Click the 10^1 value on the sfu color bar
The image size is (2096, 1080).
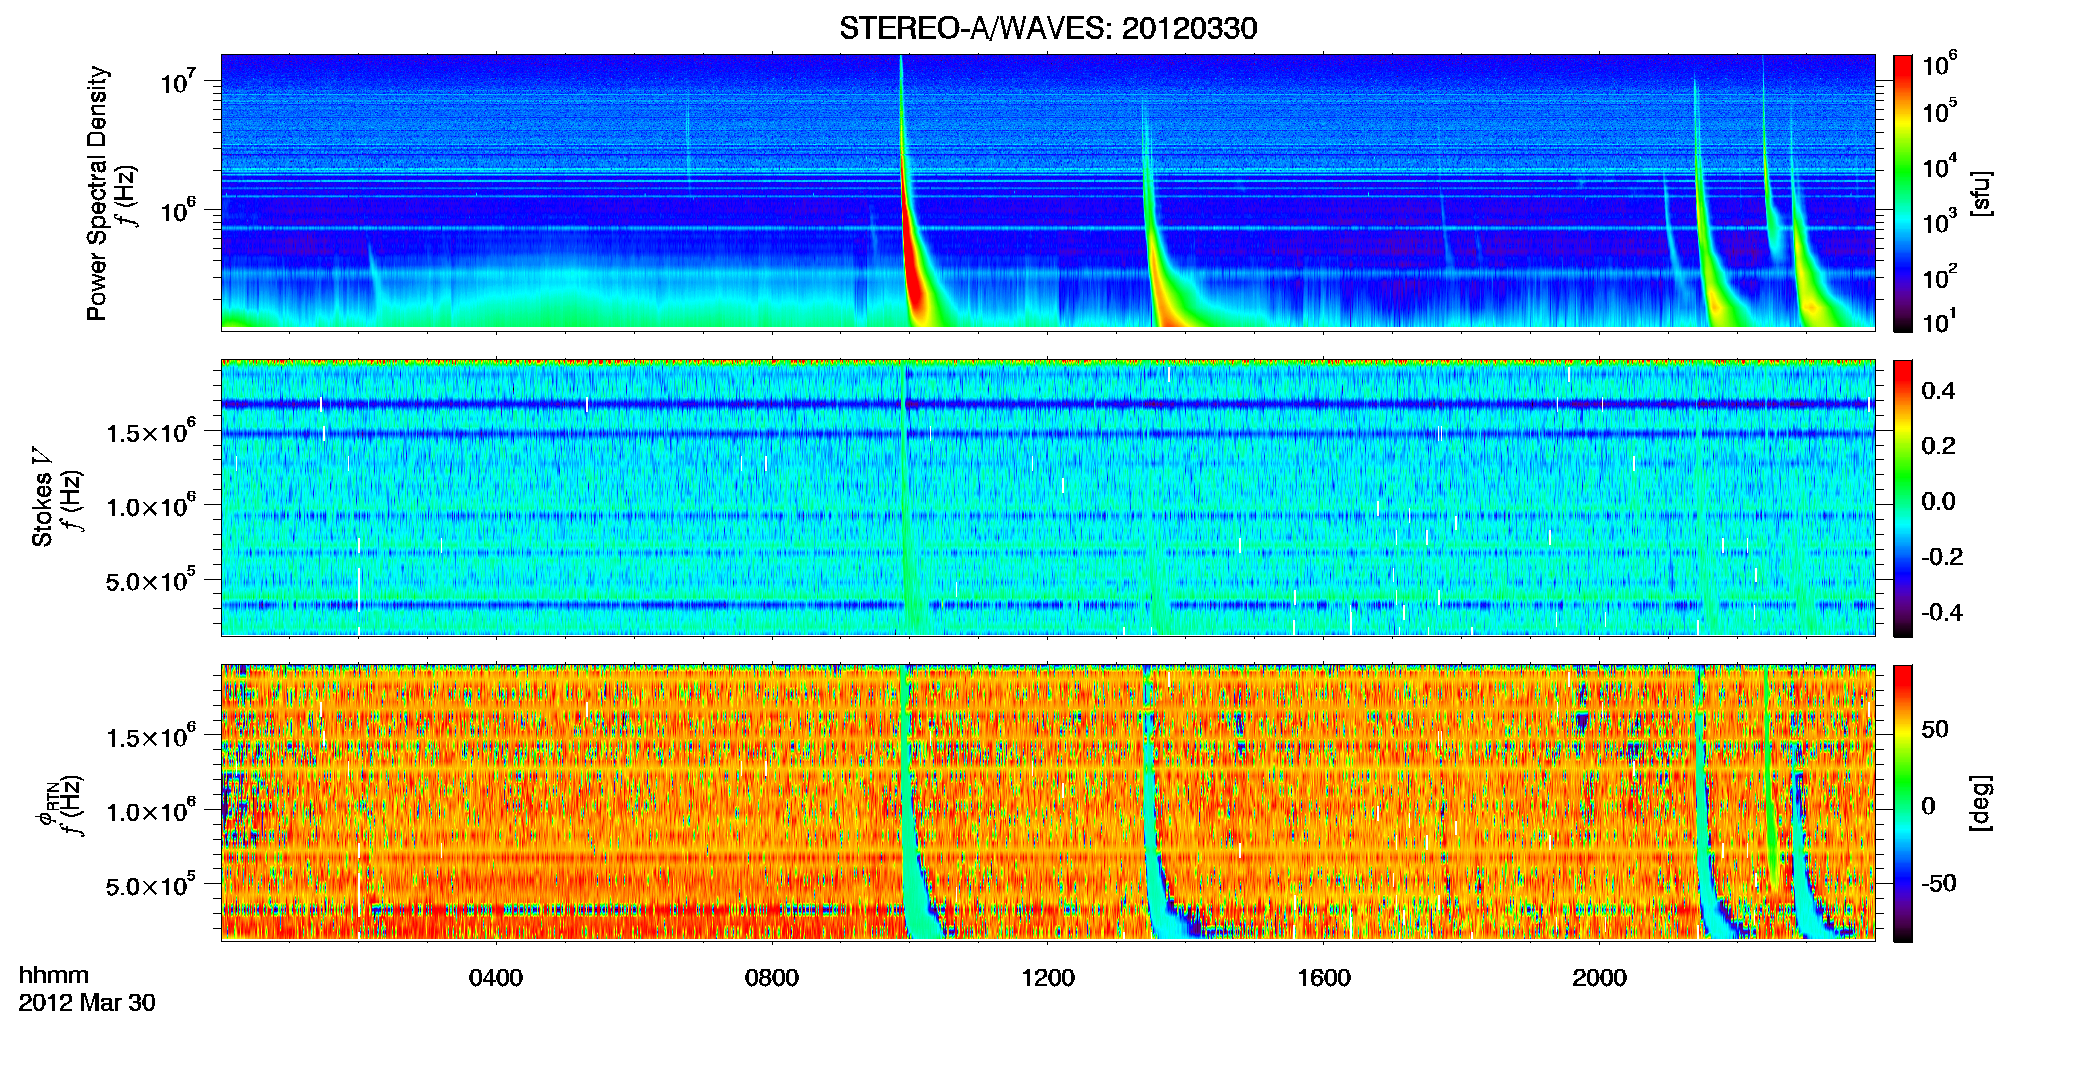point(1939,321)
